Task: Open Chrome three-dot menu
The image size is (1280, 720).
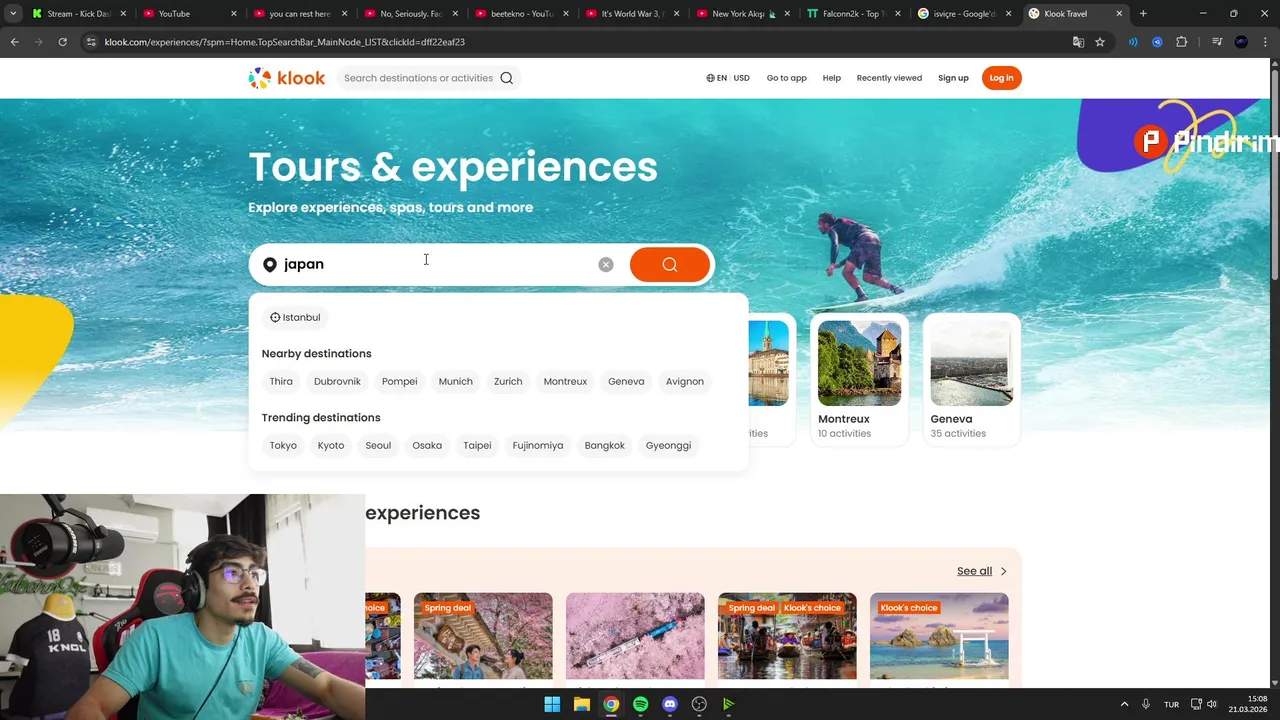Action: 1265,42
